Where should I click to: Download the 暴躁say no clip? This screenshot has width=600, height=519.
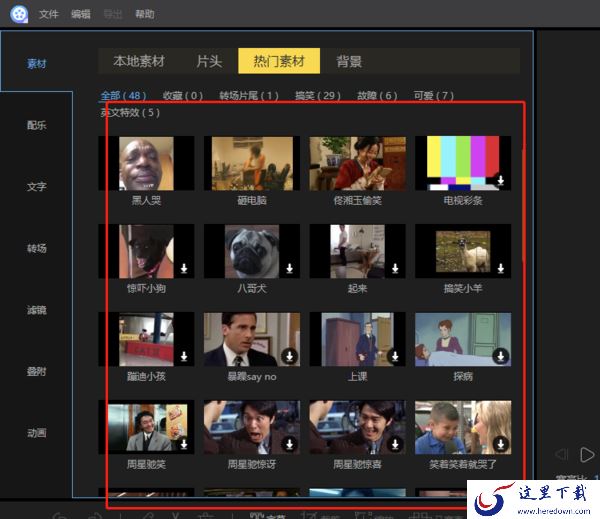pos(290,356)
